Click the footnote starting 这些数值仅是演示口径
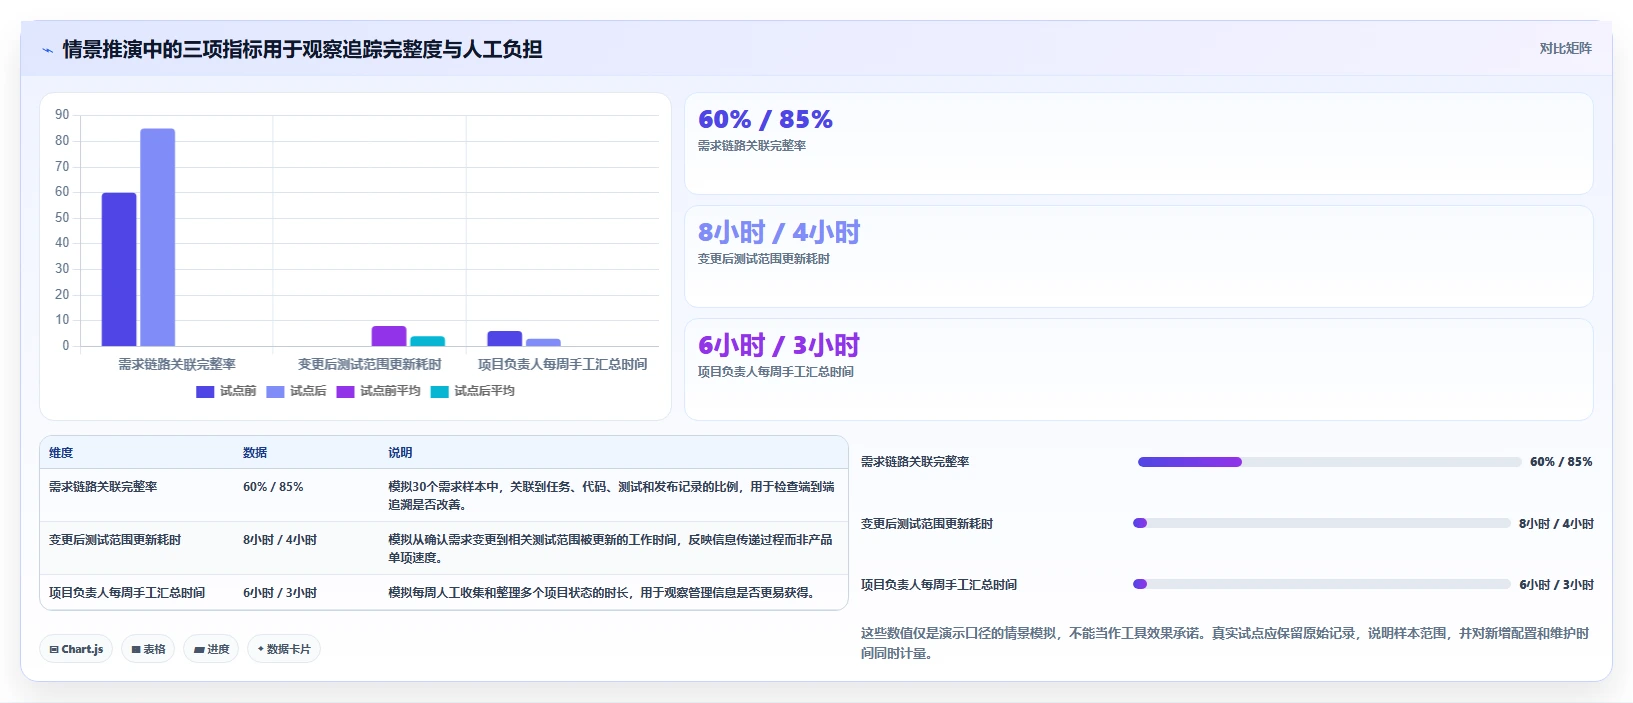Image resolution: width=1633 pixels, height=703 pixels. [1225, 643]
